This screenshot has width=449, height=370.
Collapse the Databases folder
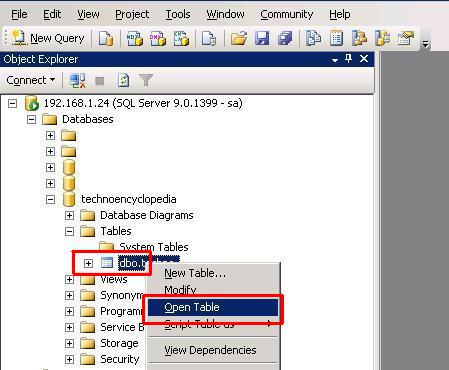(x=31, y=119)
